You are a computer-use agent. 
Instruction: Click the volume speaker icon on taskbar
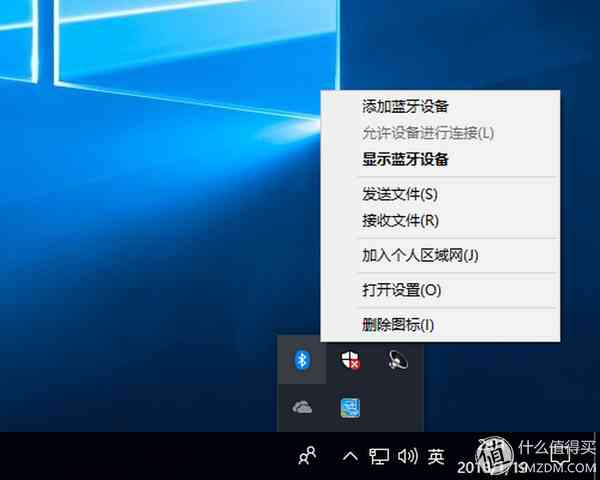[407, 457]
